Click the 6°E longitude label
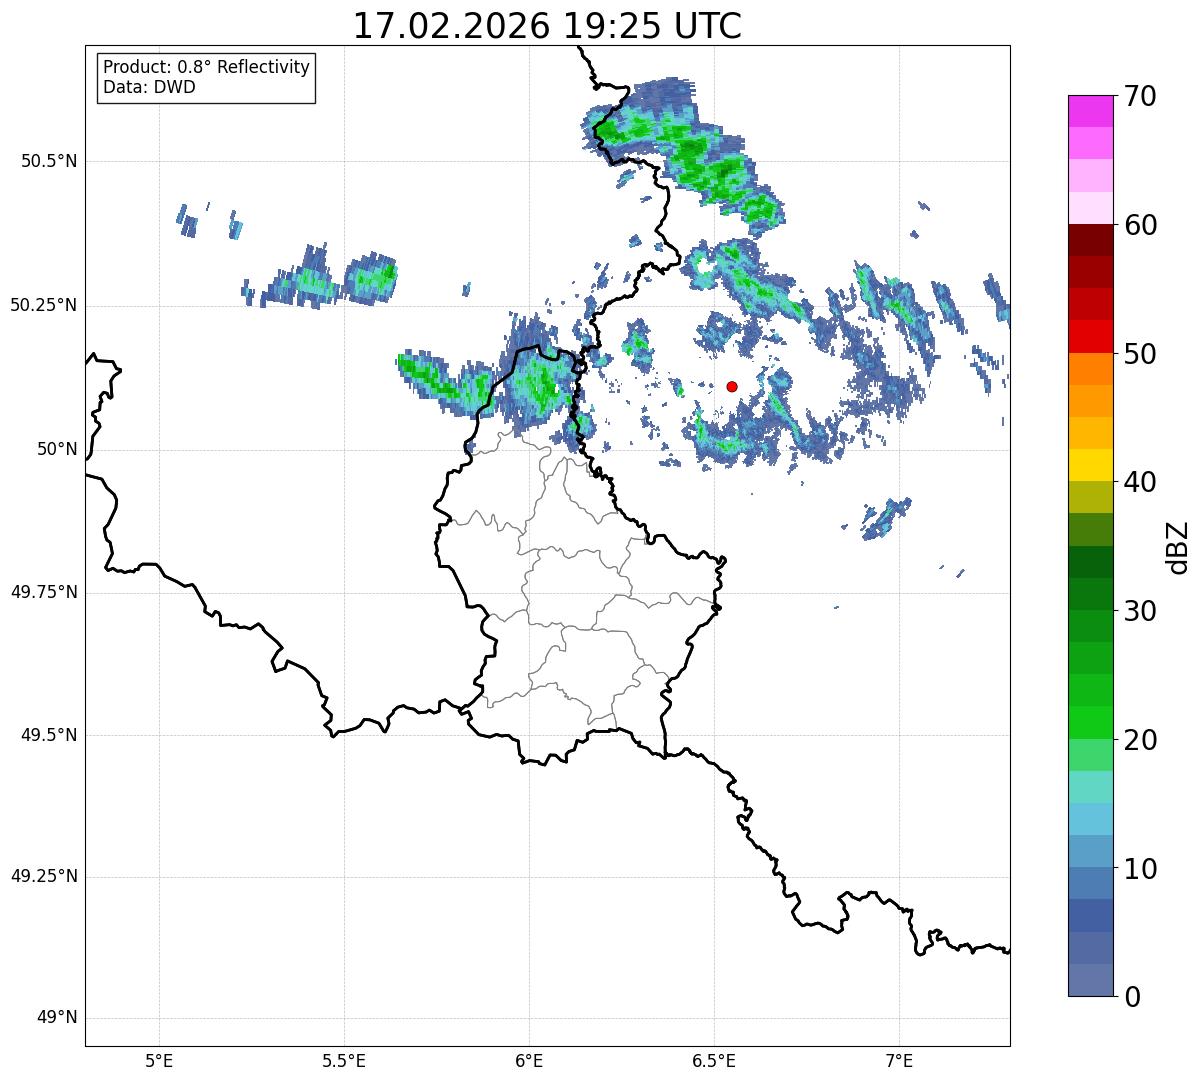1202x1081 pixels. (x=529, y=1060)
